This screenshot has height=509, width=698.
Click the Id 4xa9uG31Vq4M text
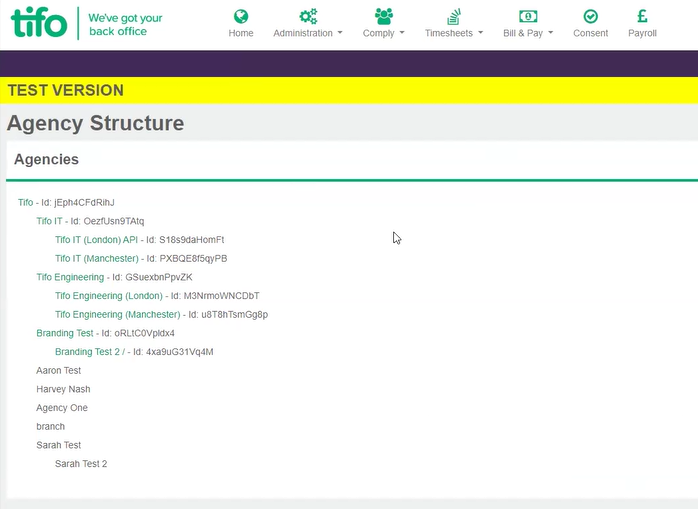[x=173, y=352]
